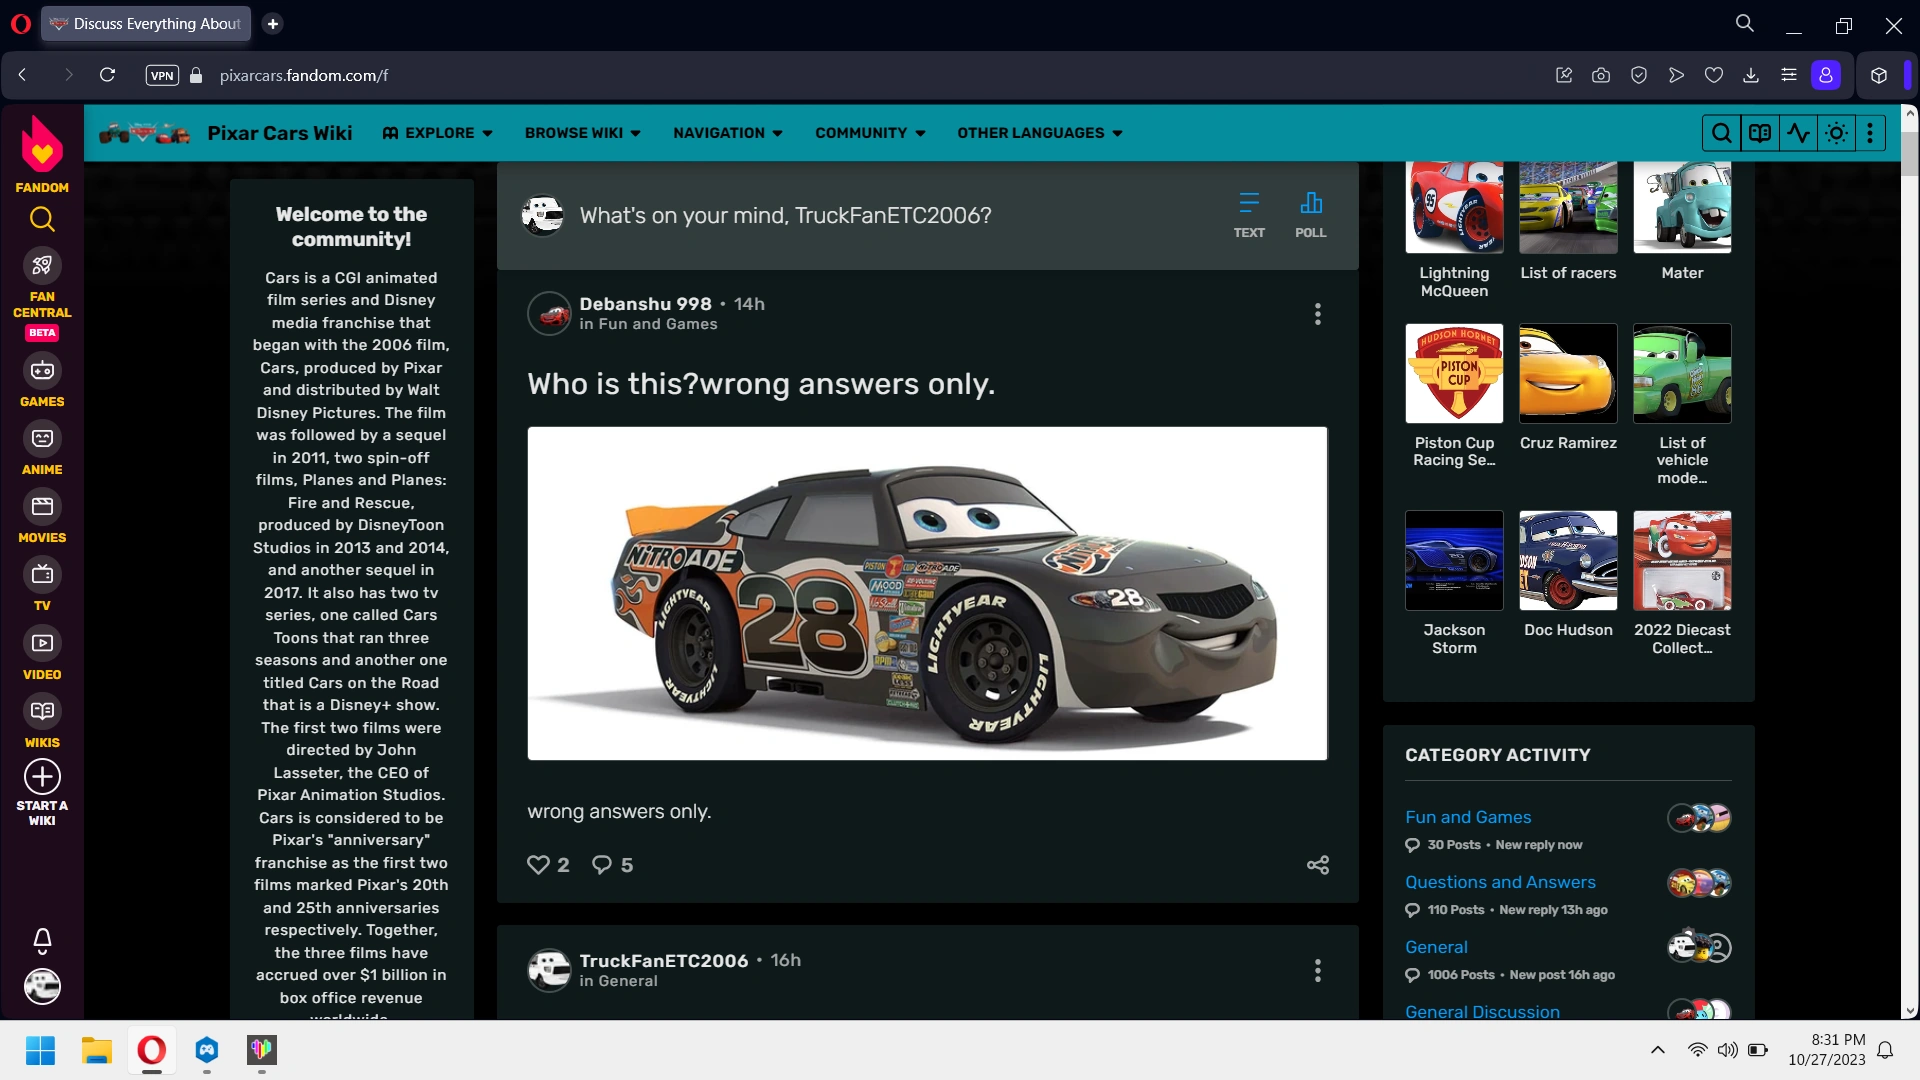The width and height of the screenshot is (1920, 1080).
Task: Open Start a Wiki plus icon
Action: 42,777
